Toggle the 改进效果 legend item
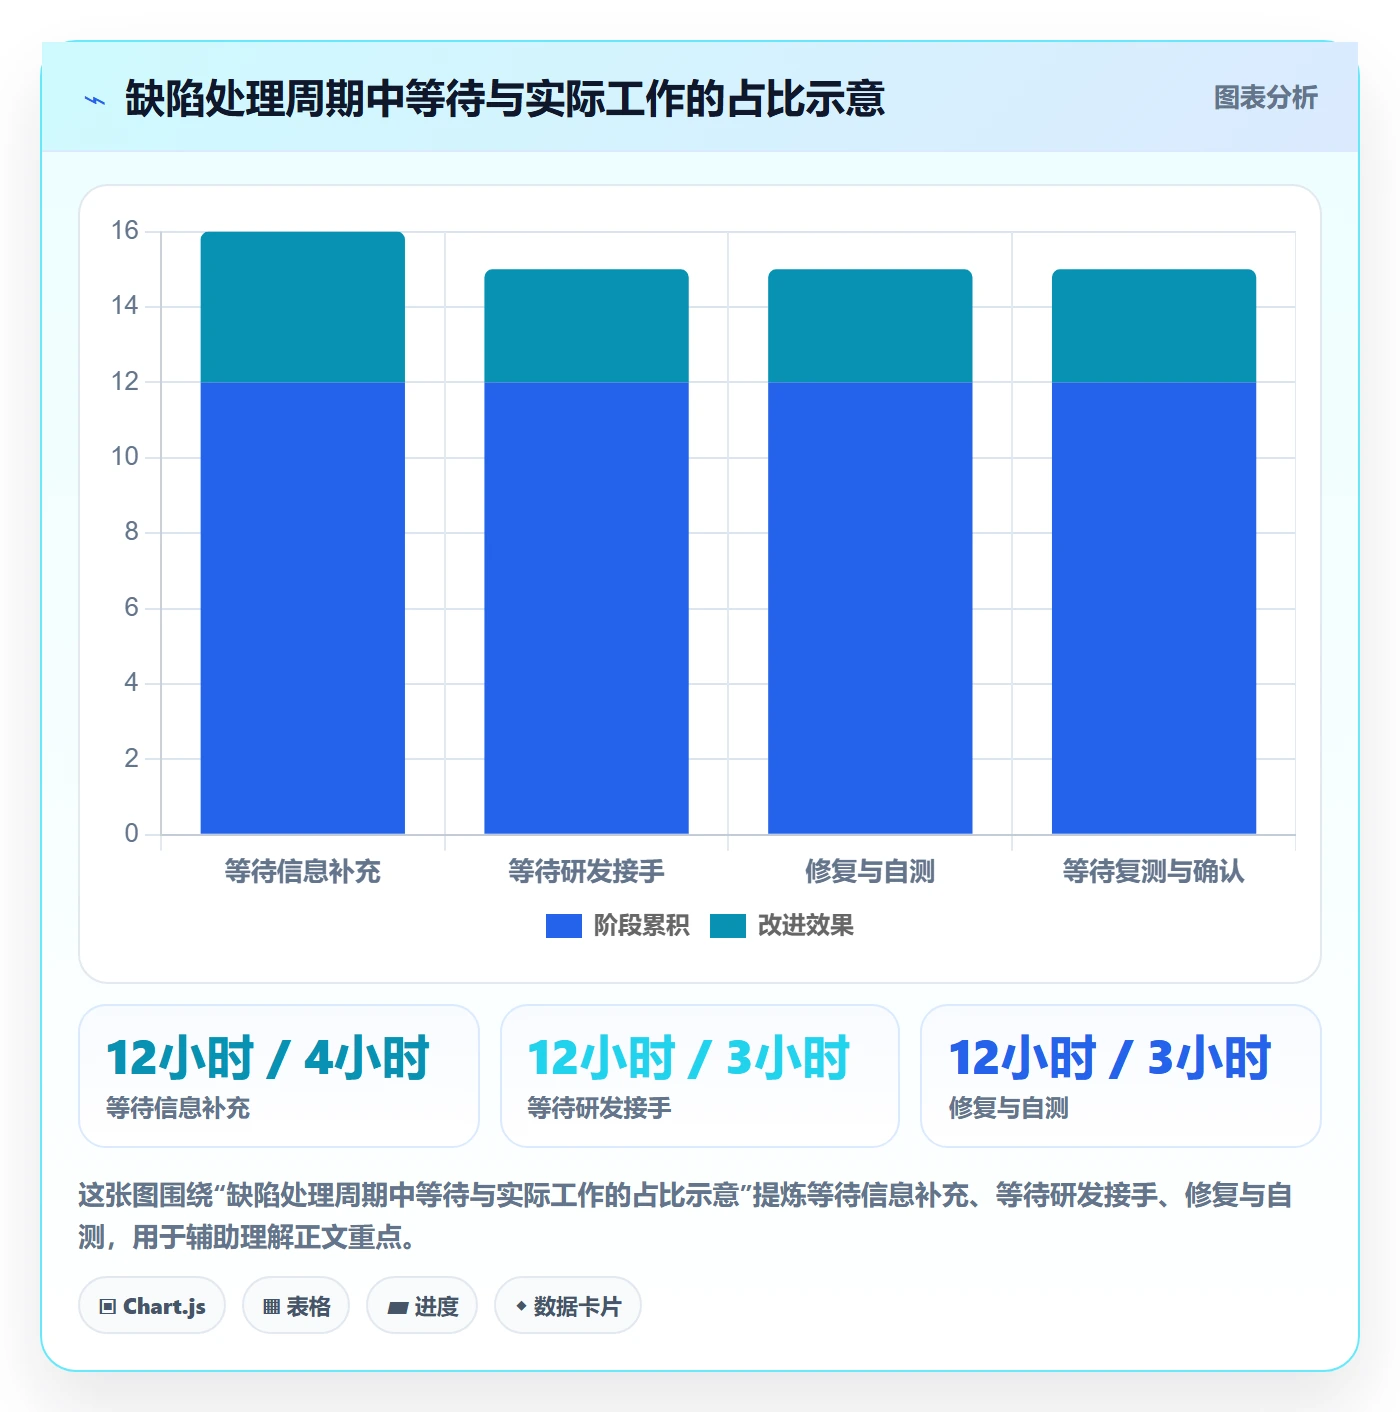The image size is (1400, 1412). click(x=781, y=926)
